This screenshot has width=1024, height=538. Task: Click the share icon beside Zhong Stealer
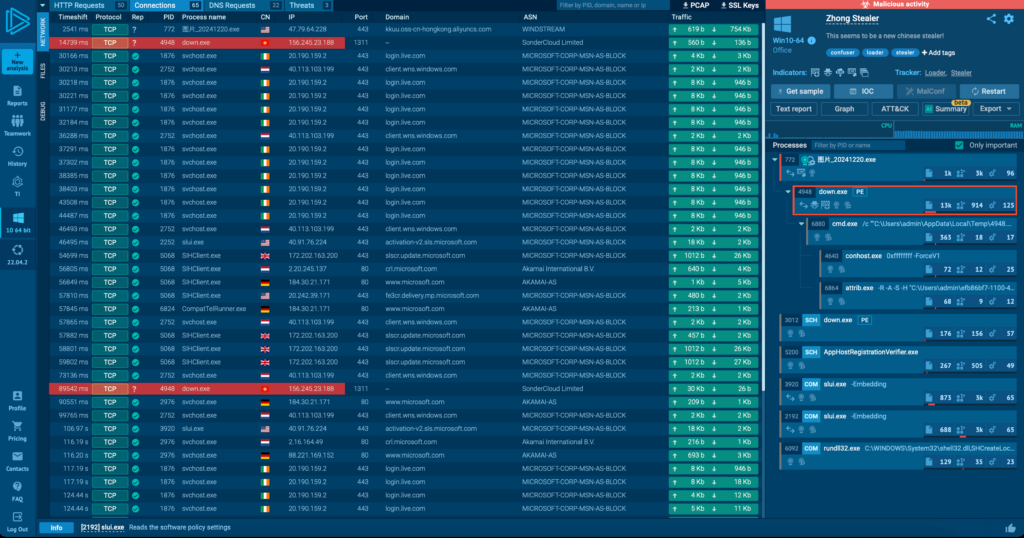(x=991, y=19)
